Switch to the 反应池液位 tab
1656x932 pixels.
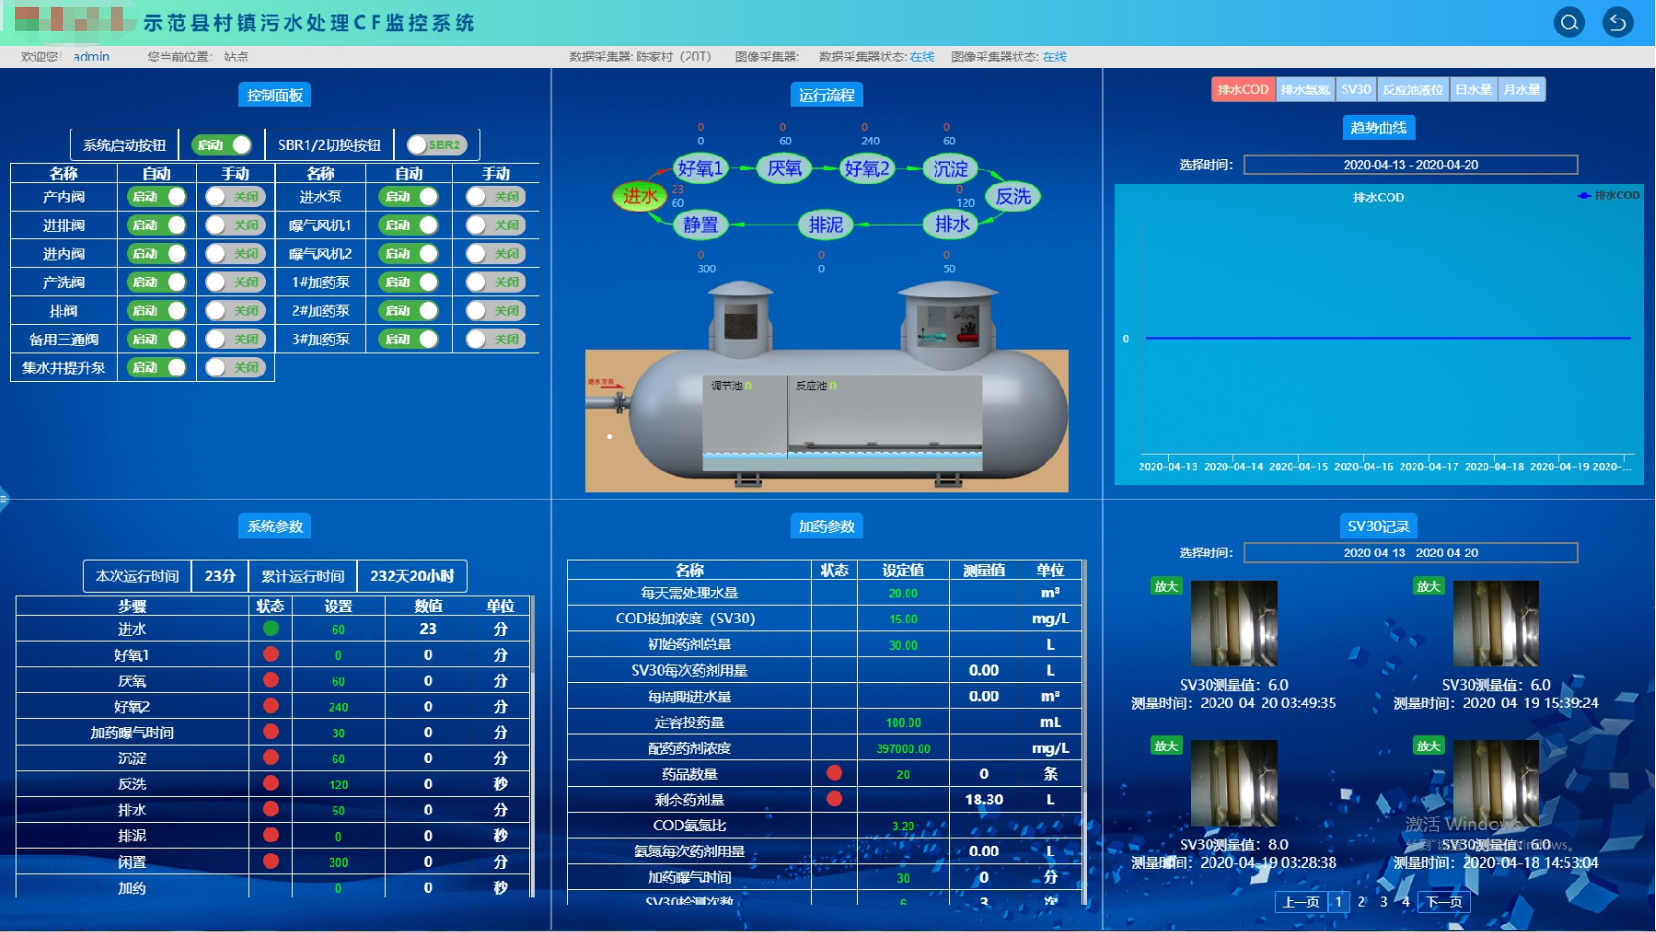(1412, 90)
